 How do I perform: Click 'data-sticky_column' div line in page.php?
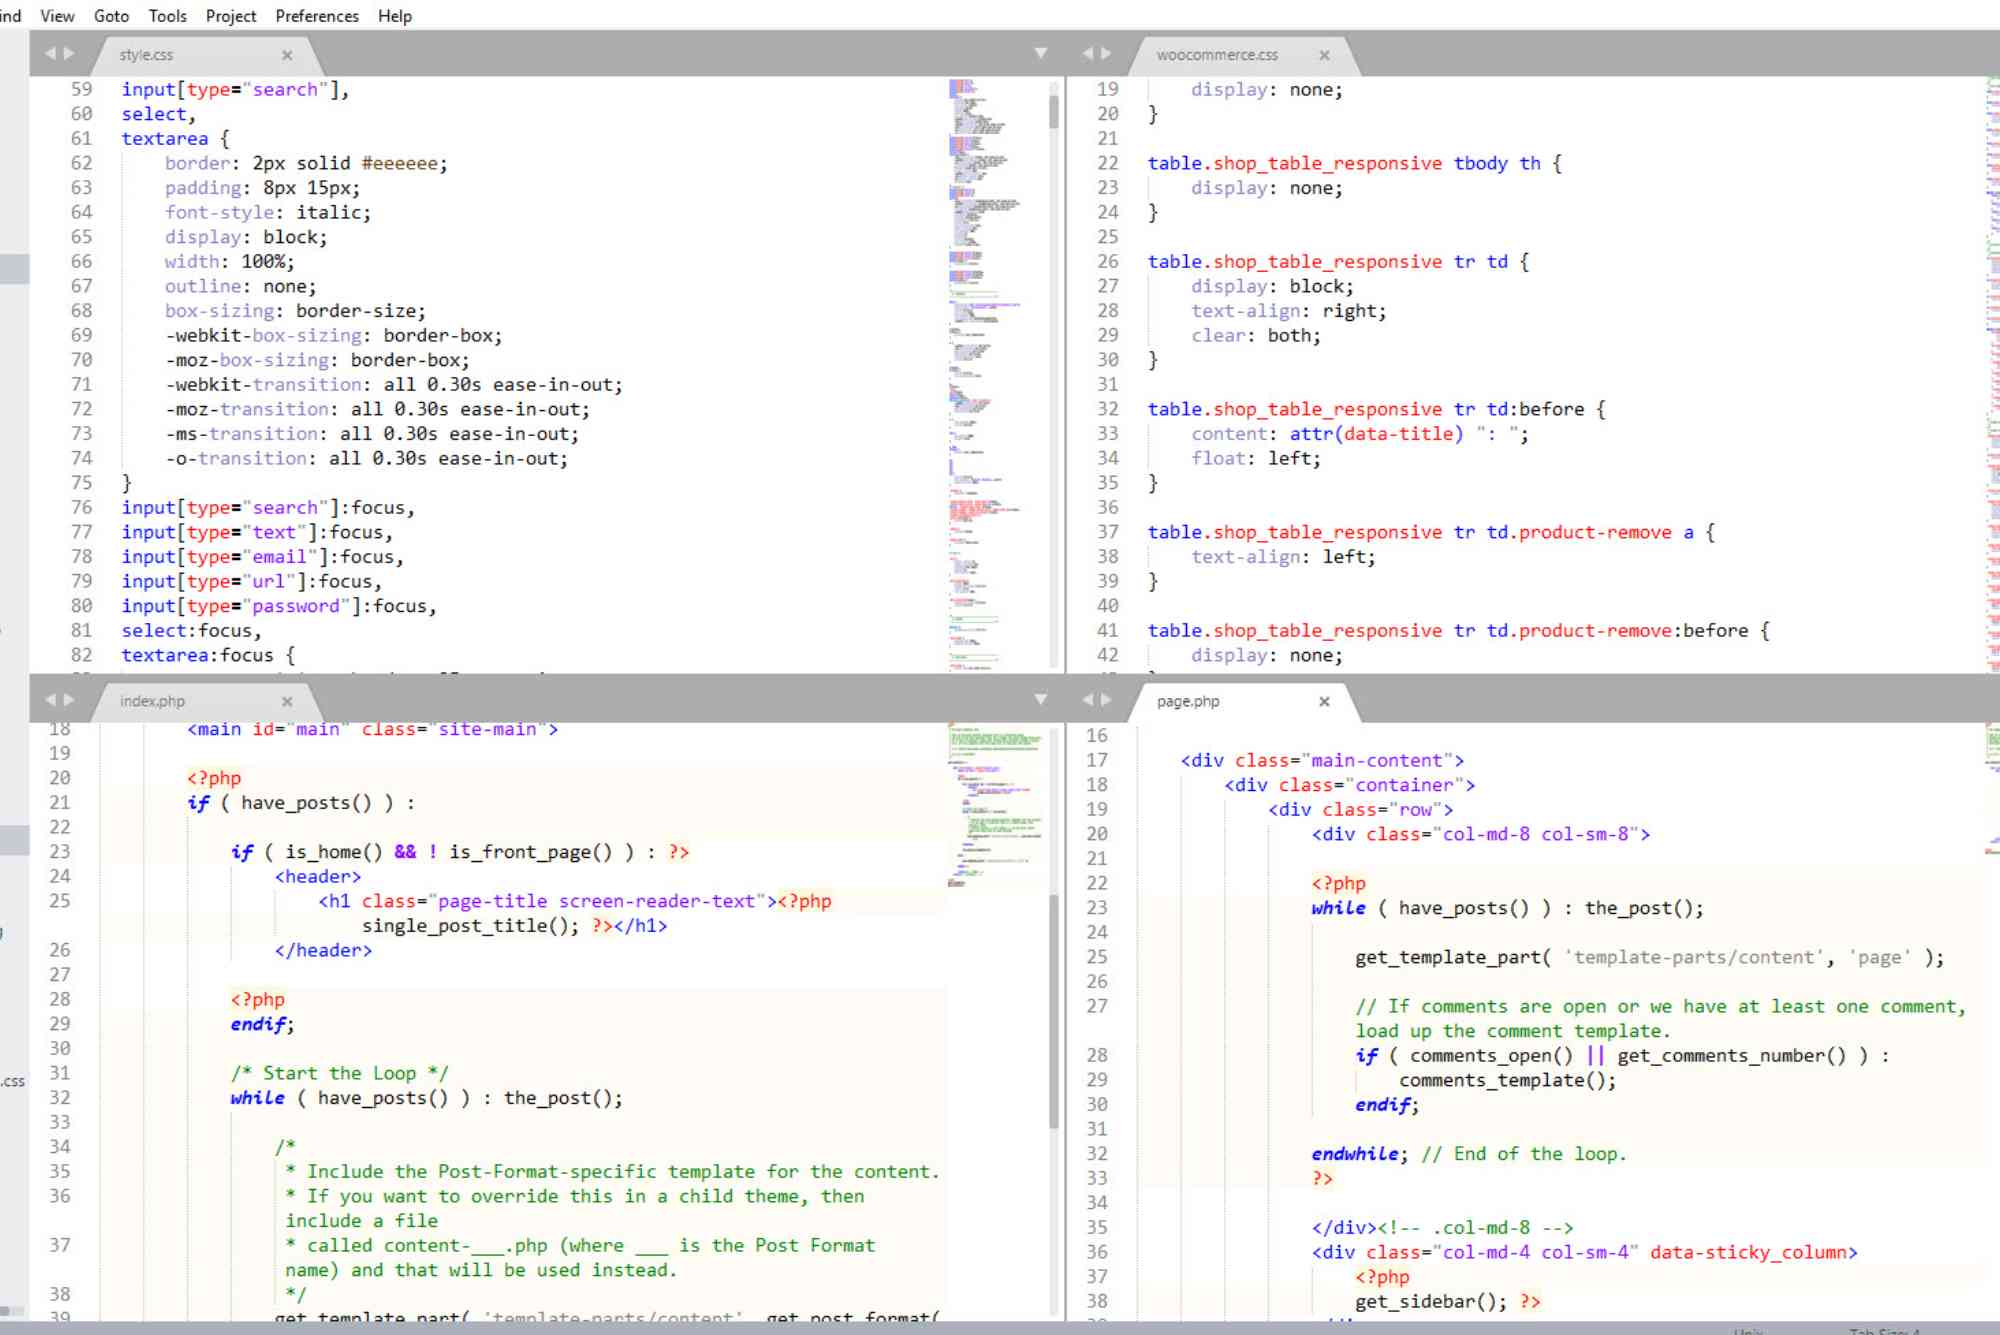point(1584,1251)
